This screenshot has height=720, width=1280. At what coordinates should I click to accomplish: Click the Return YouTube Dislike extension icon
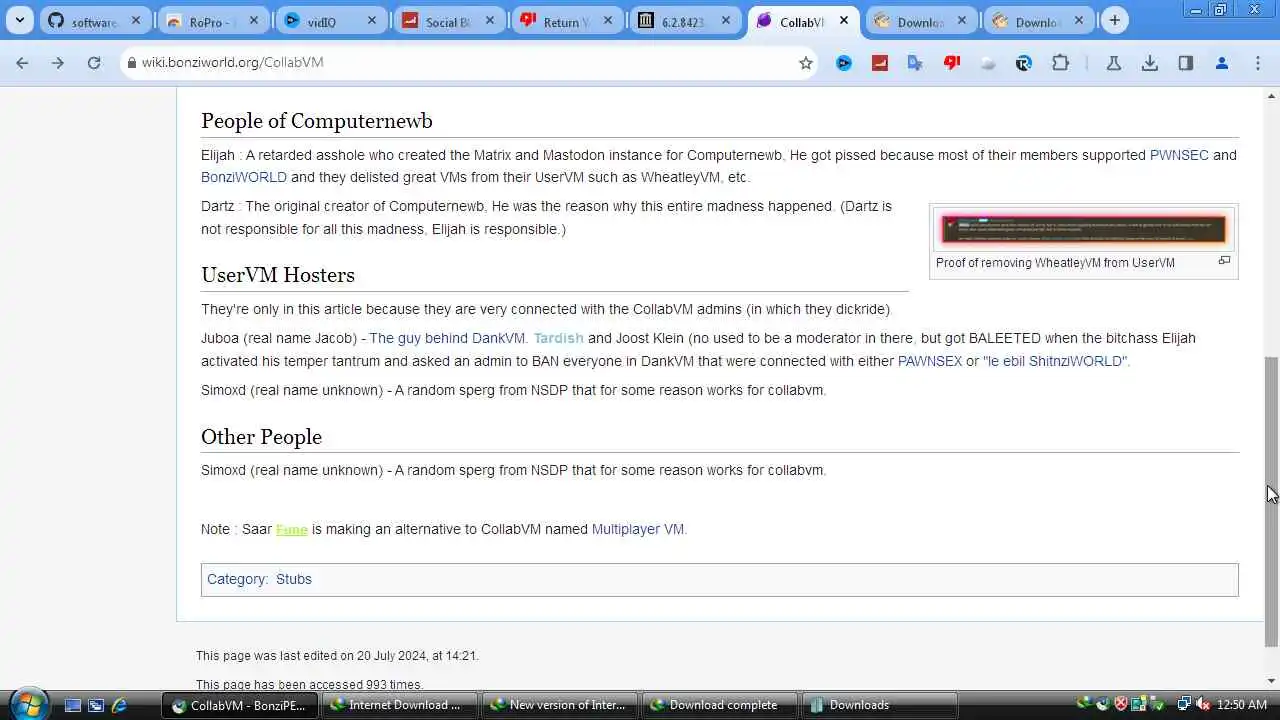[952, 62]
